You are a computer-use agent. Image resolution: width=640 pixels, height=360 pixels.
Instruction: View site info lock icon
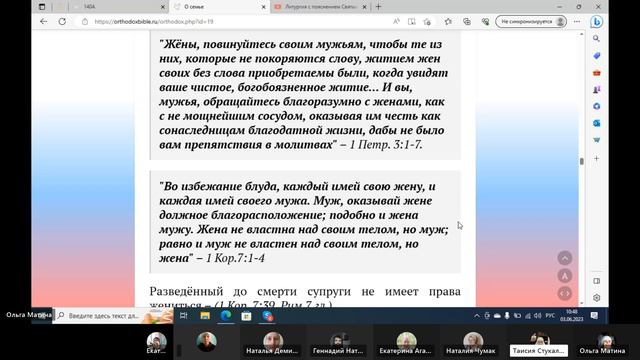point(85,22)
